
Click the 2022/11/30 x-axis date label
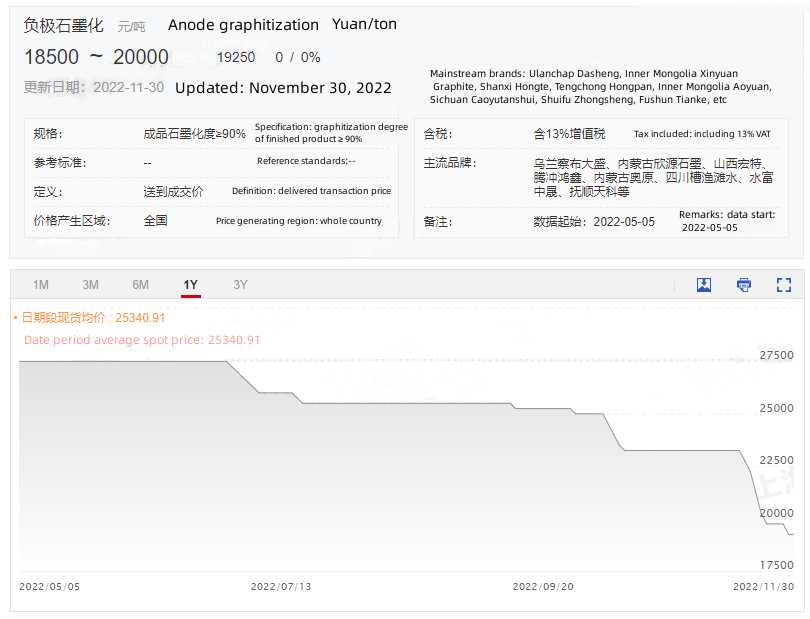764,586
